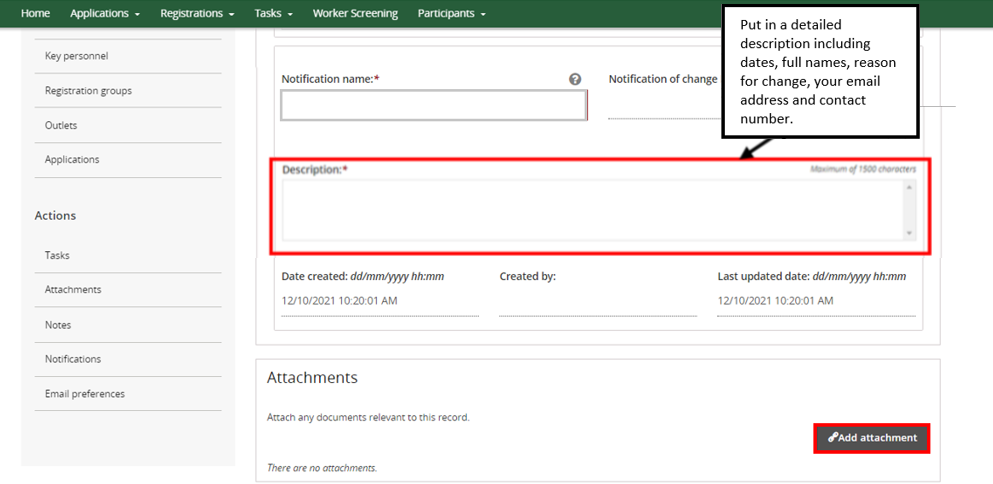Select Key personnel in sidebar
The height and width of the screenshot is (484, 993).
76,56
